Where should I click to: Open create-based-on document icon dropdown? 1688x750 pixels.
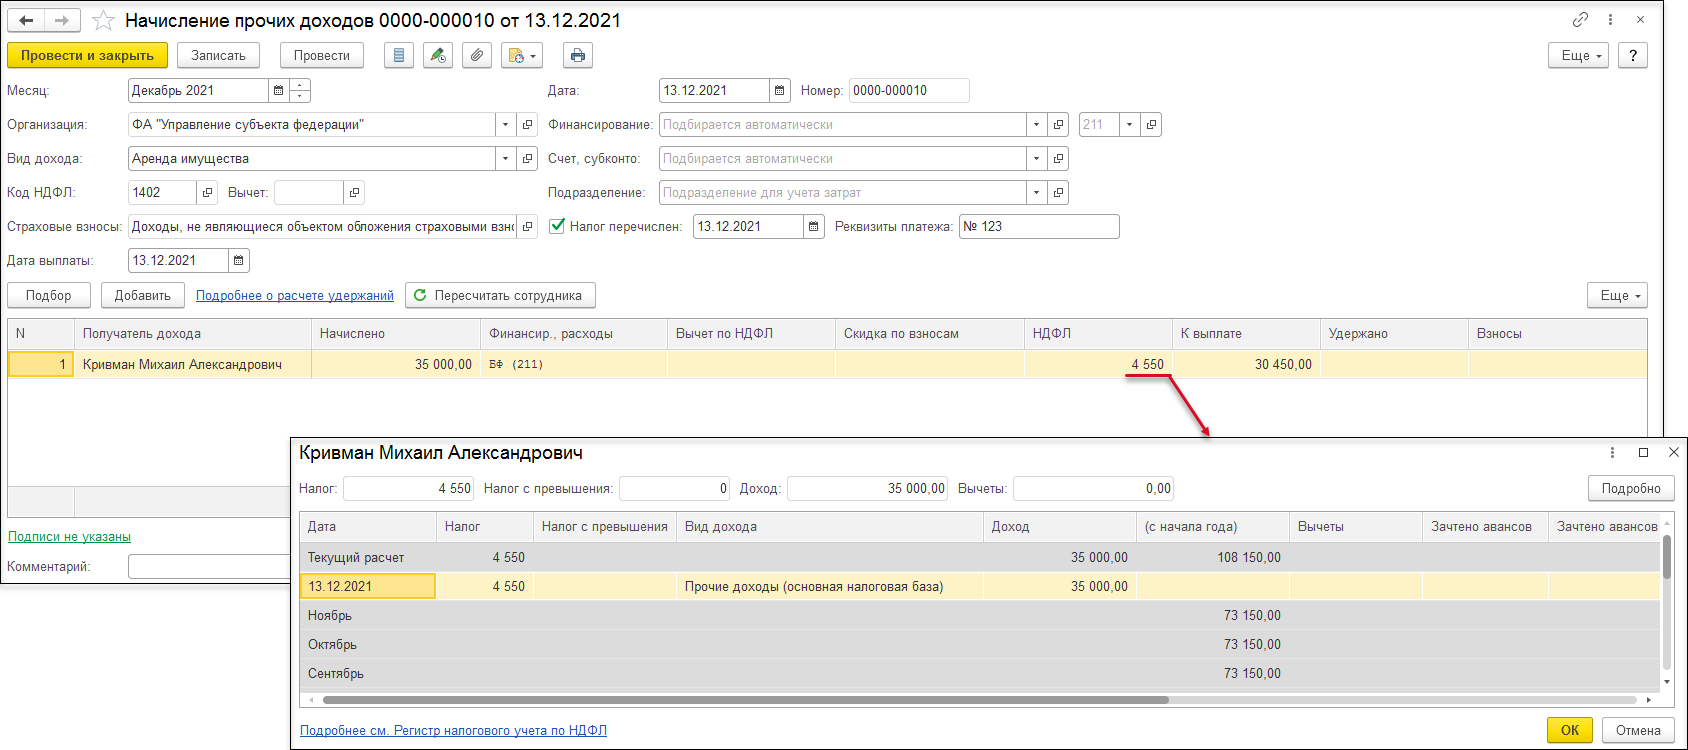point(522,56)
